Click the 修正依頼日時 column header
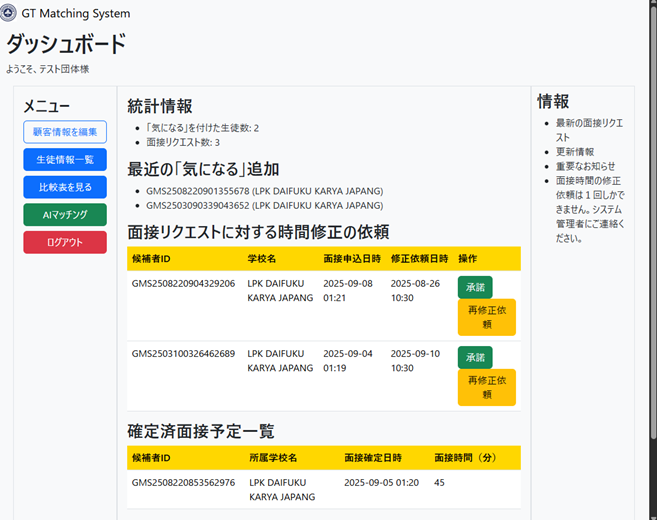 pos(418,258)
